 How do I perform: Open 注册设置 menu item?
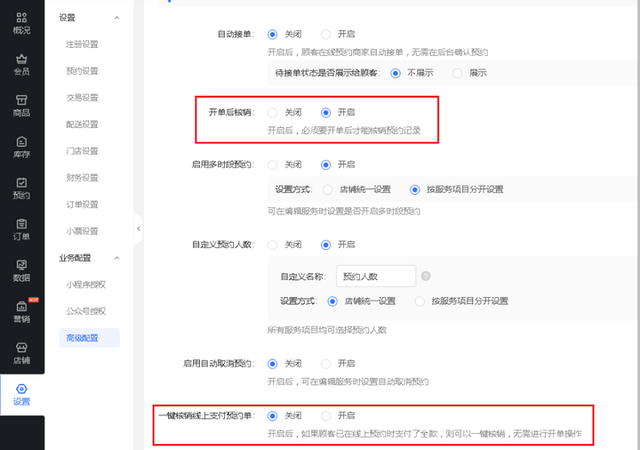point(82,44)
